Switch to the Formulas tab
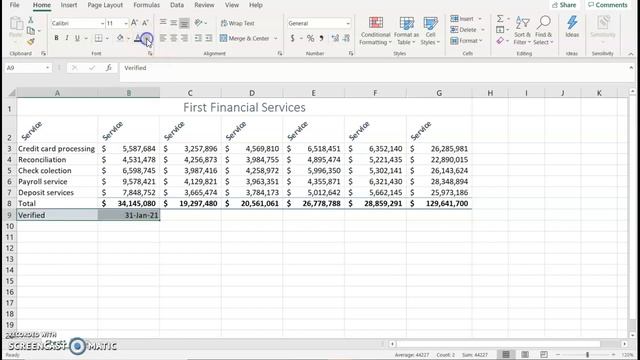Image resolution: width=640 pixels, height=360 pixels. click(147, 5)
